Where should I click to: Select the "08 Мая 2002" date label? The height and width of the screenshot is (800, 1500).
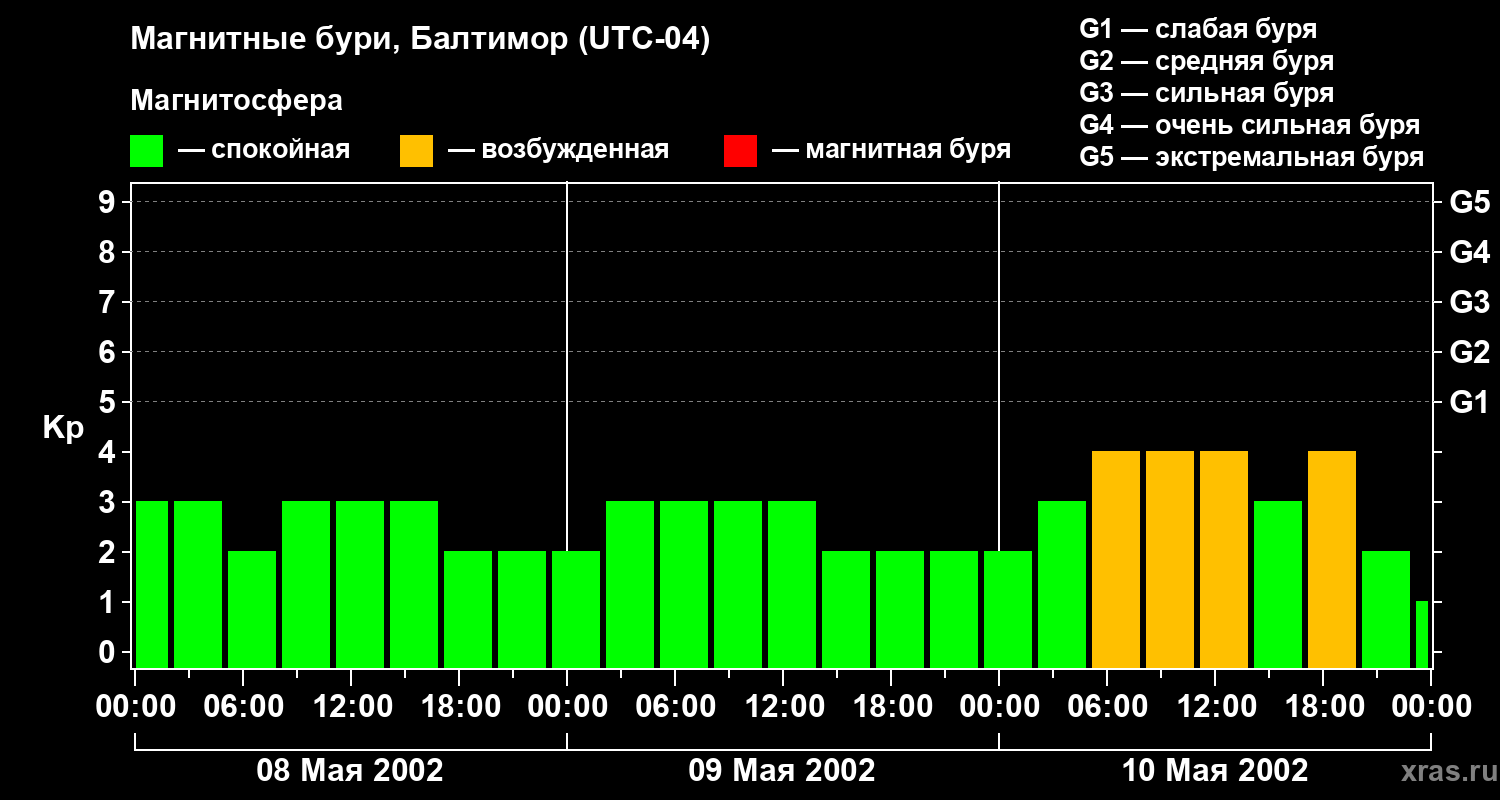coord(350,771)
